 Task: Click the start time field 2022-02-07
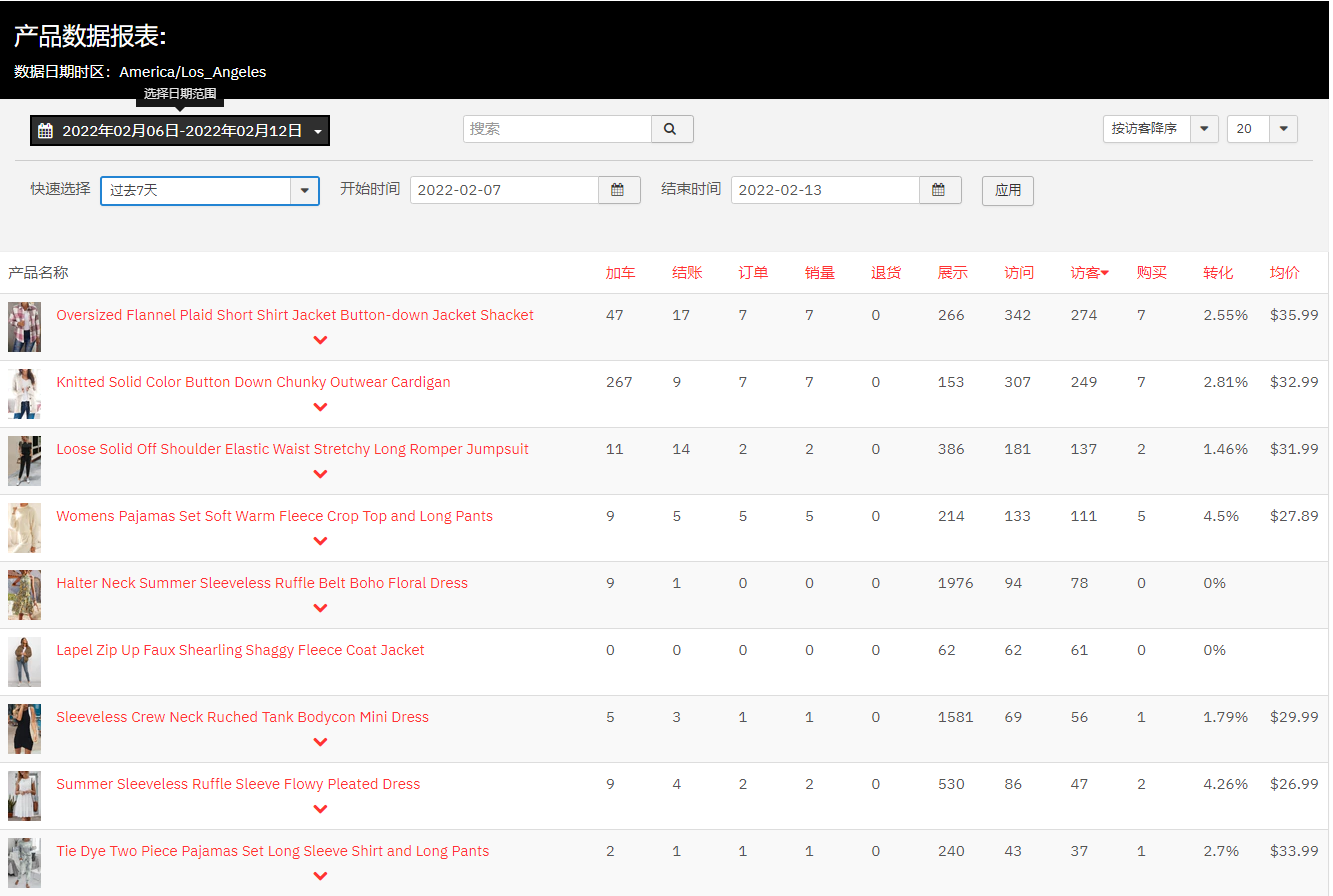click(x=505, y=190)
